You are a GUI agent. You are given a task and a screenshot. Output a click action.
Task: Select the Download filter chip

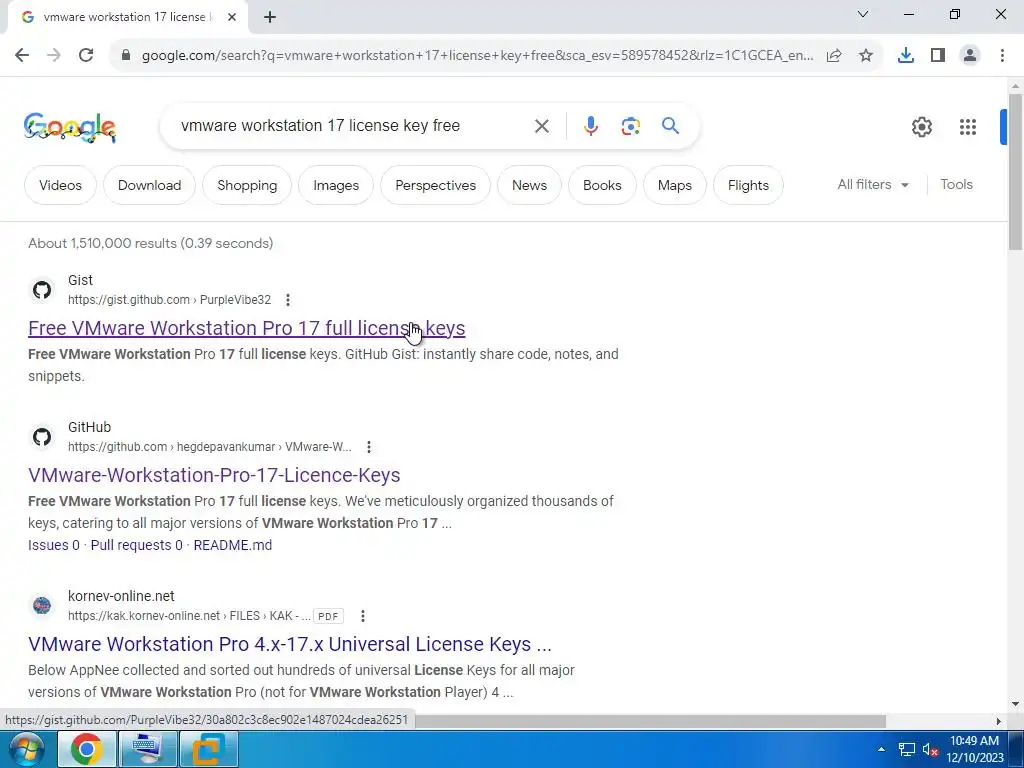(x=150, y=185)
